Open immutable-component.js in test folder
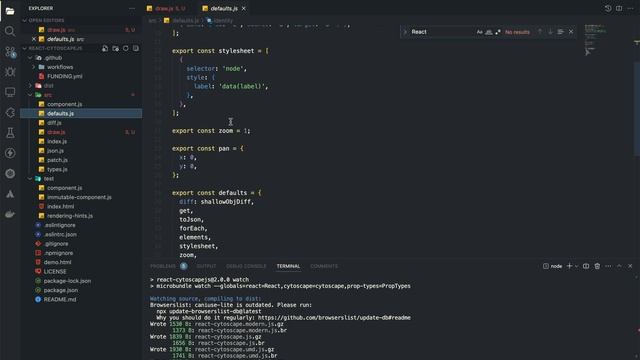Image resolution: width=640 pixels, height=360 pixels. click(x=79, y=197)
